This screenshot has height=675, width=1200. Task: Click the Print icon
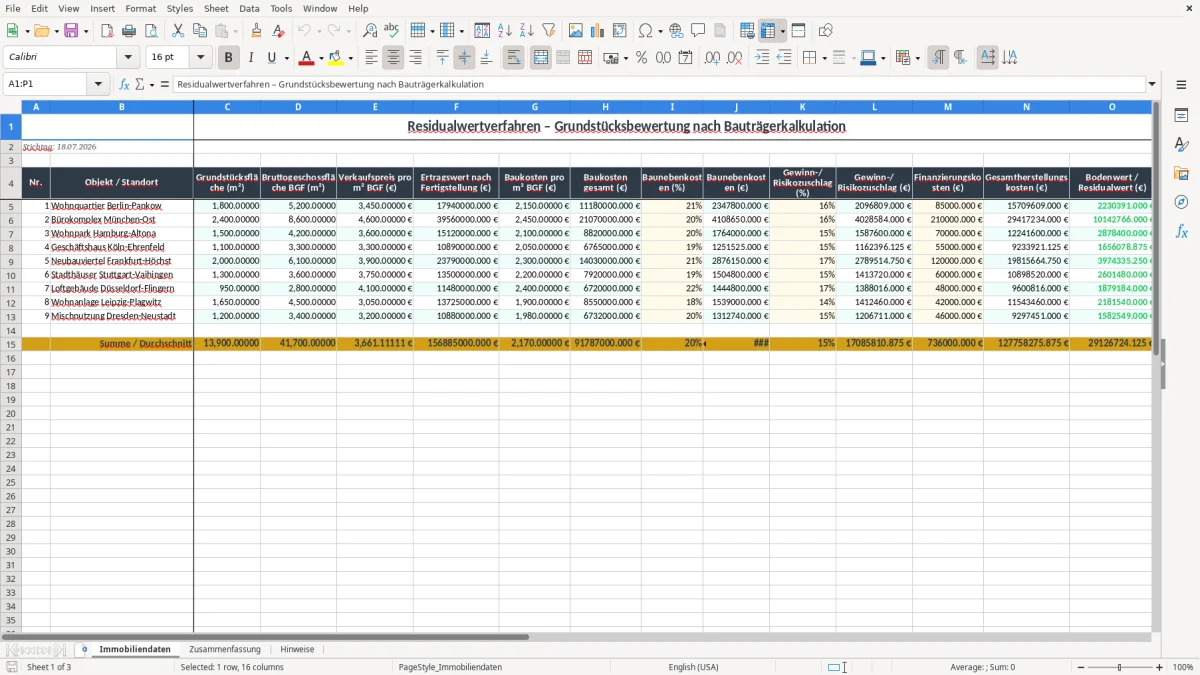(x=129, y=31)
